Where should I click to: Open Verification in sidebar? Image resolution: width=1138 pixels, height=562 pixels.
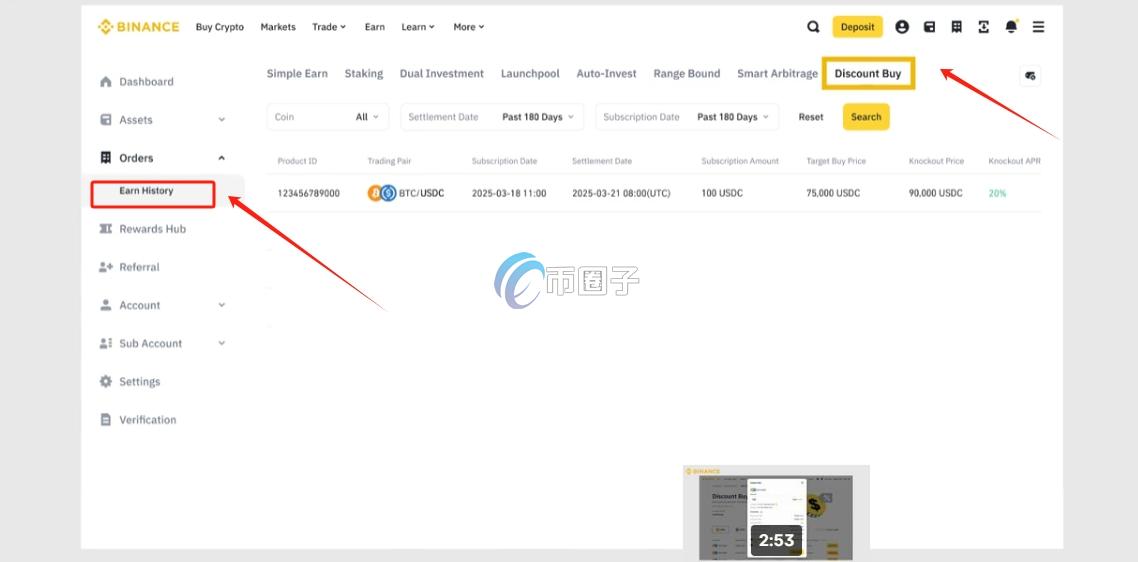(147, 420)
